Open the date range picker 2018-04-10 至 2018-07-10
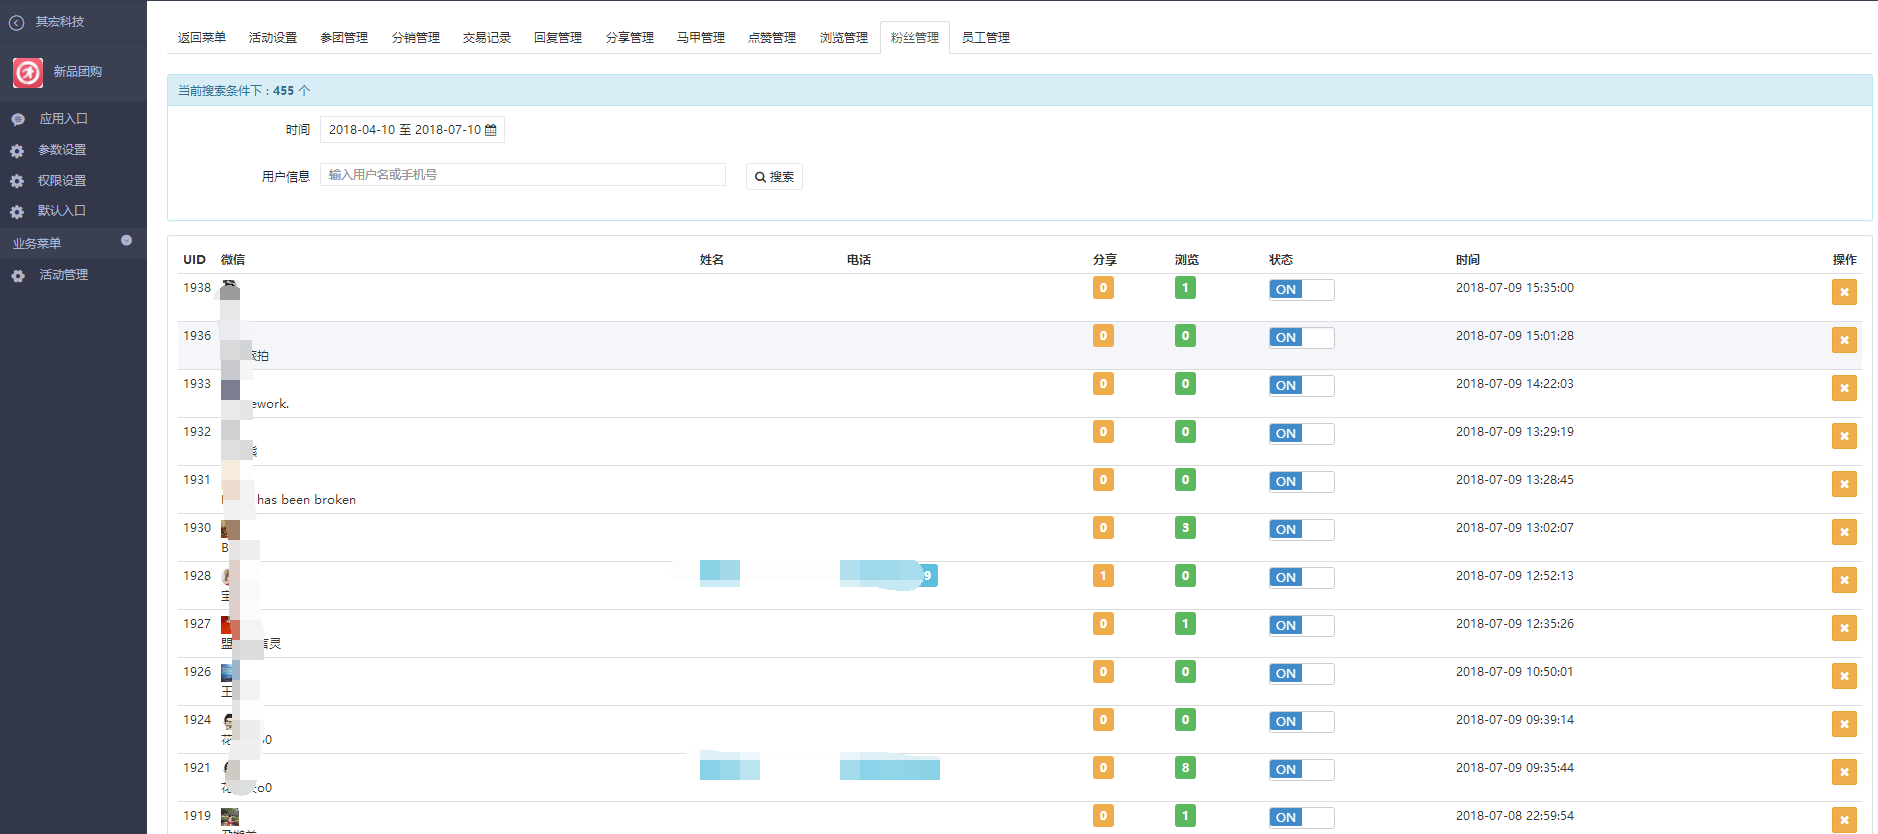This screenshot has width=1878, height=834. [x=412, y=130]
